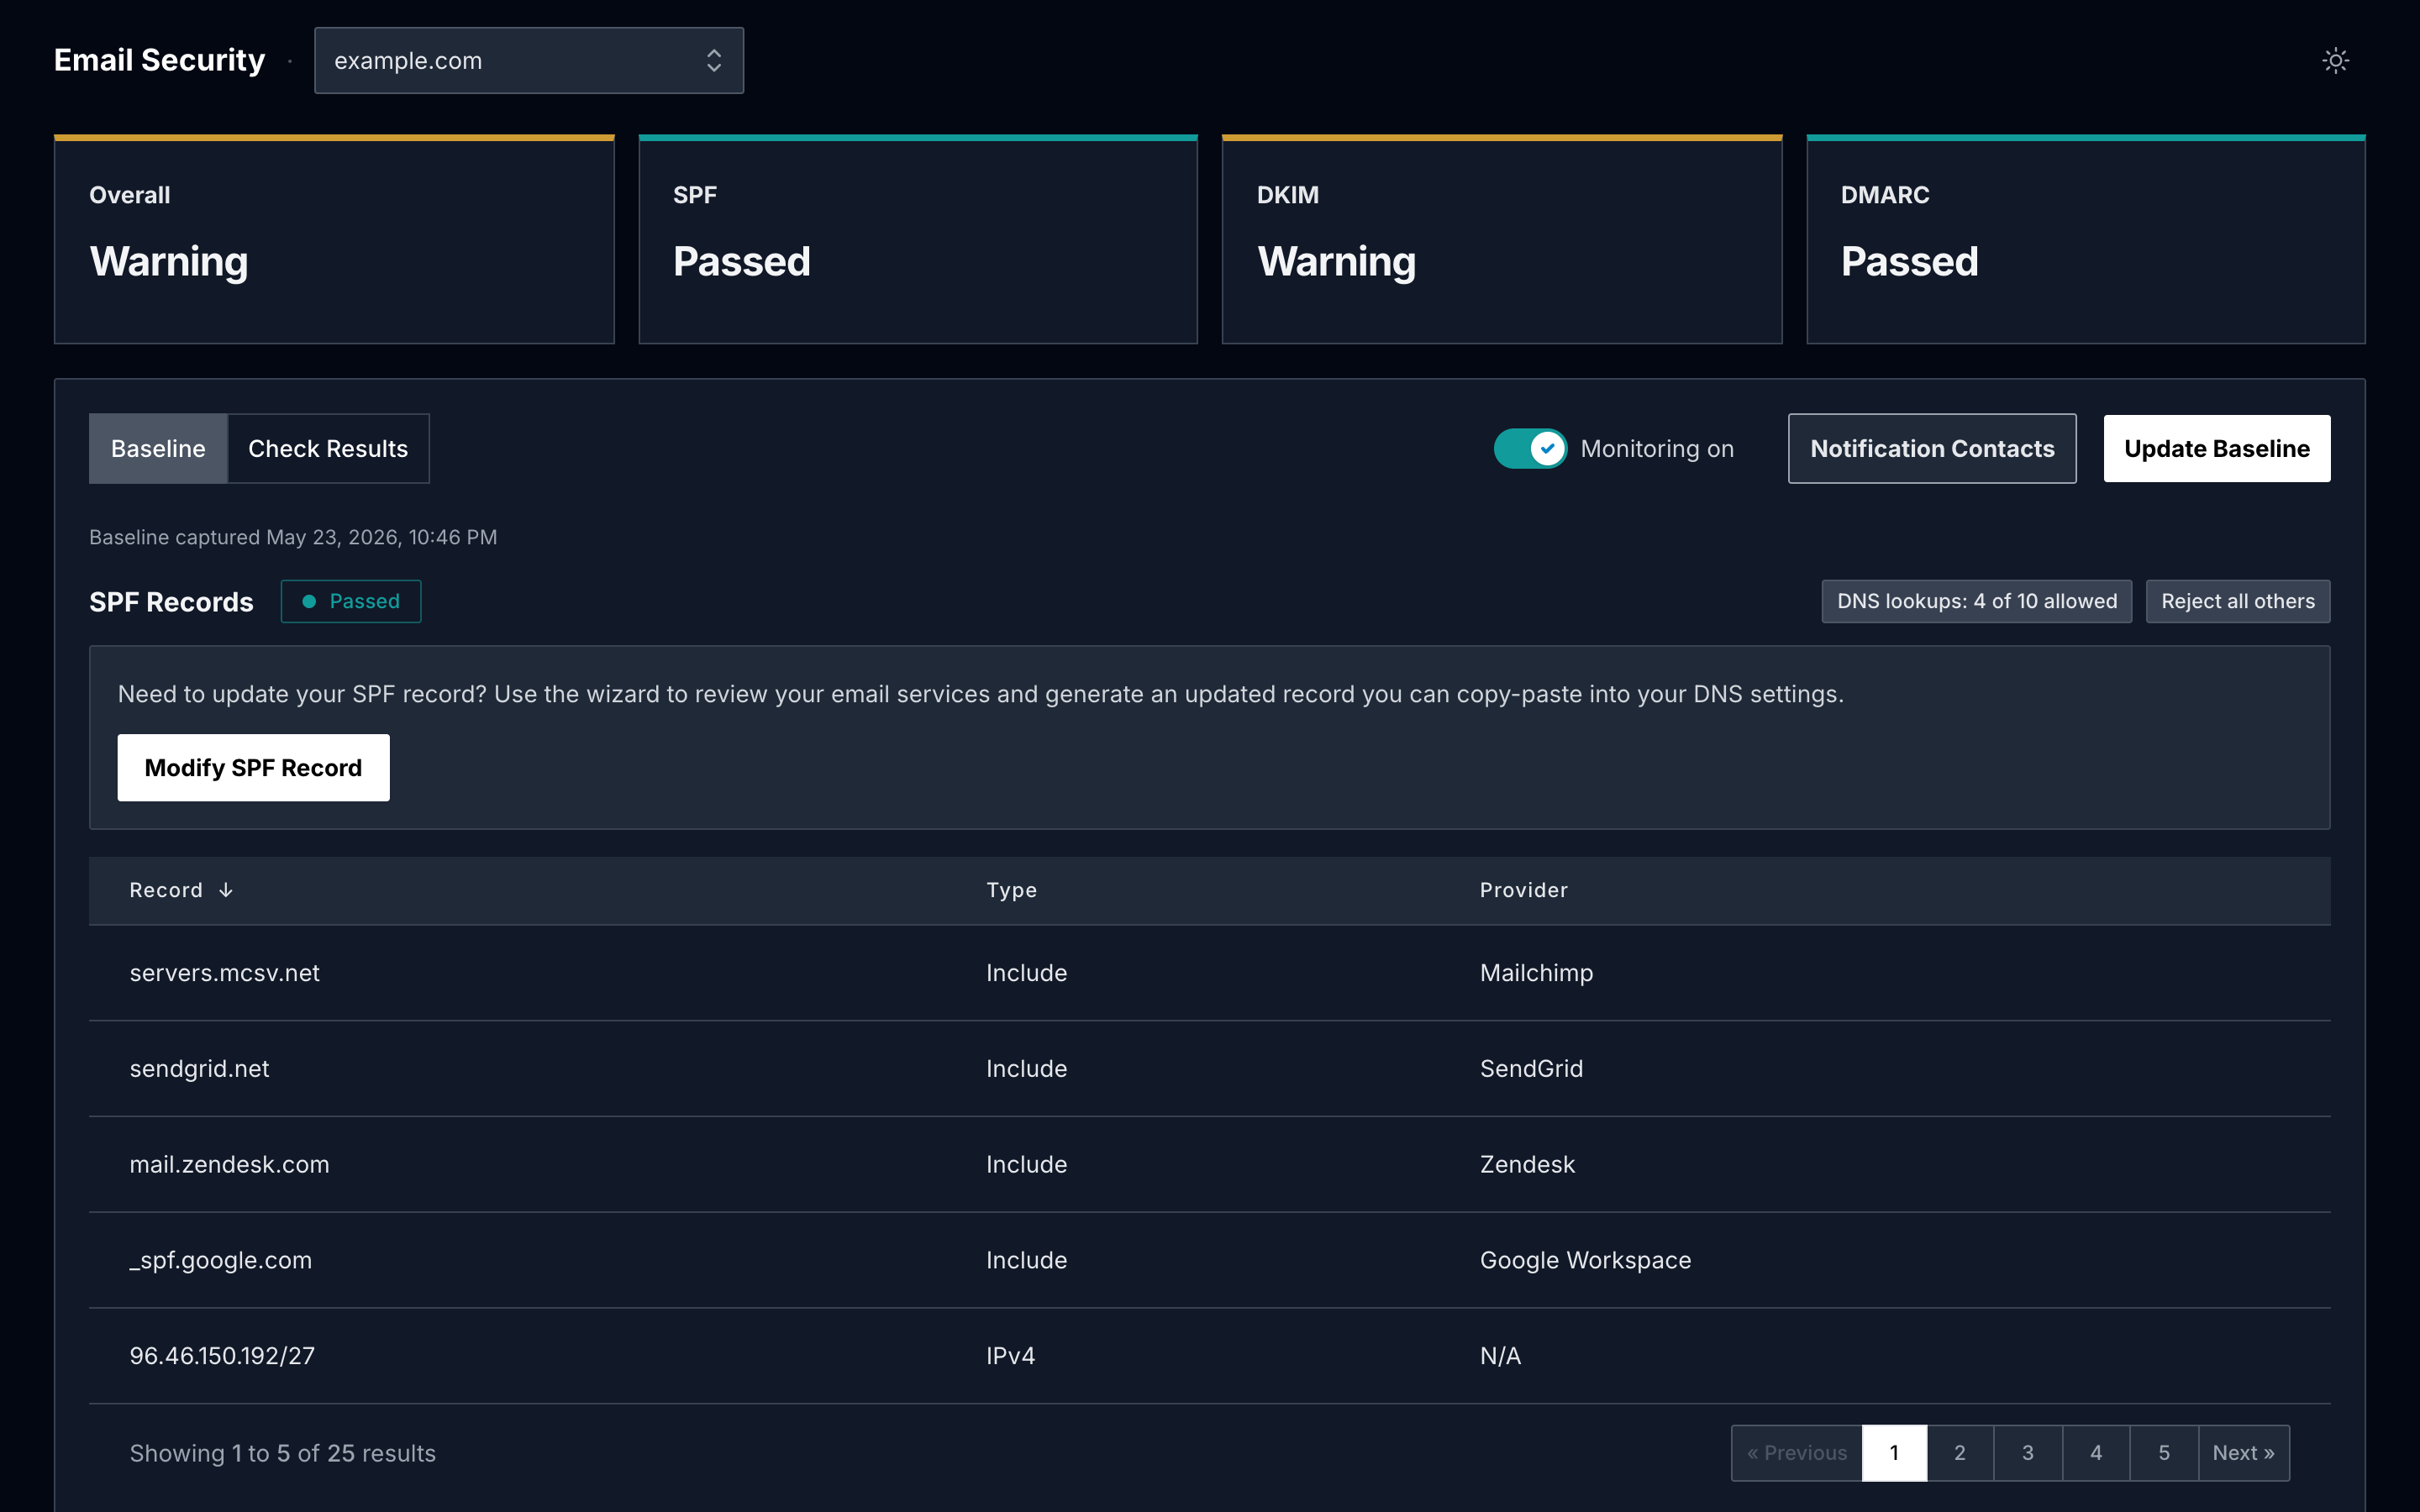The width and height of the screenshot is (2420, 1512).
Task: Select the _spf.google.com record
Action: point(220,1260)
